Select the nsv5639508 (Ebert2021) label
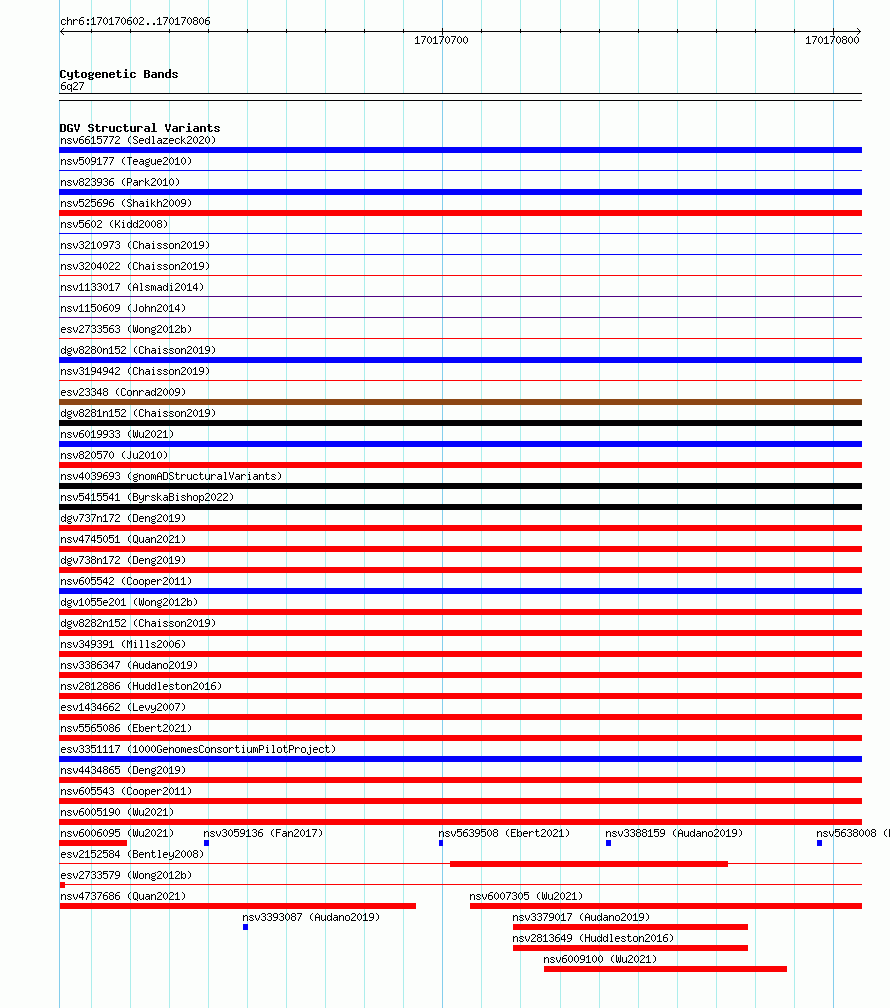The image size is (890, 1008). click(x=504, y=833)
